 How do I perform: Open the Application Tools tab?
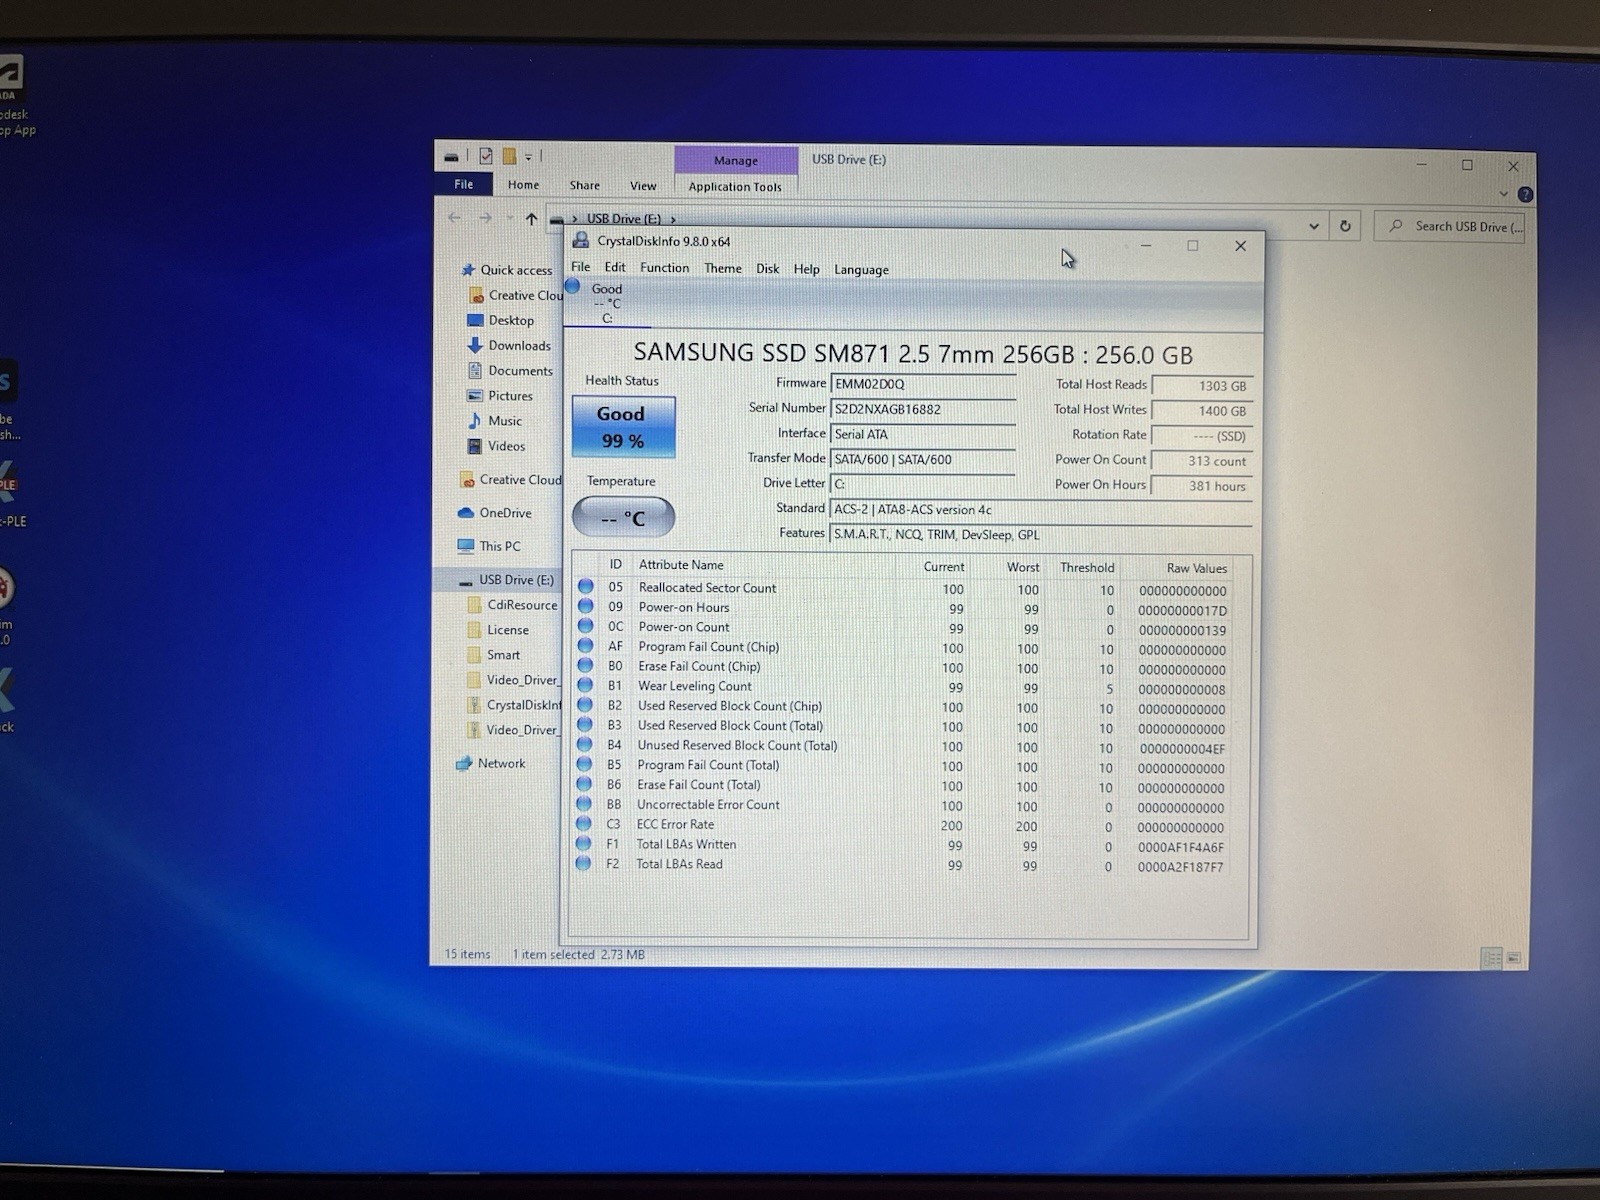[735, 187]
